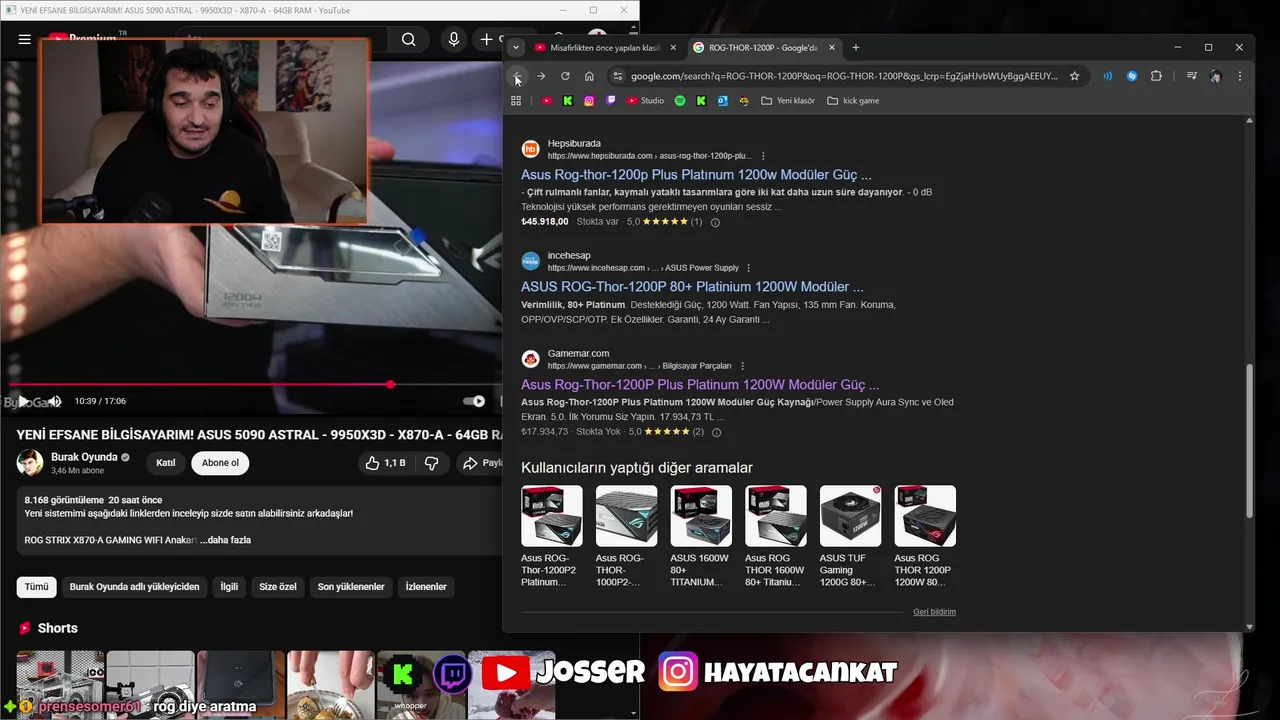Open the Chrome home page button

[x=589, y=76]
